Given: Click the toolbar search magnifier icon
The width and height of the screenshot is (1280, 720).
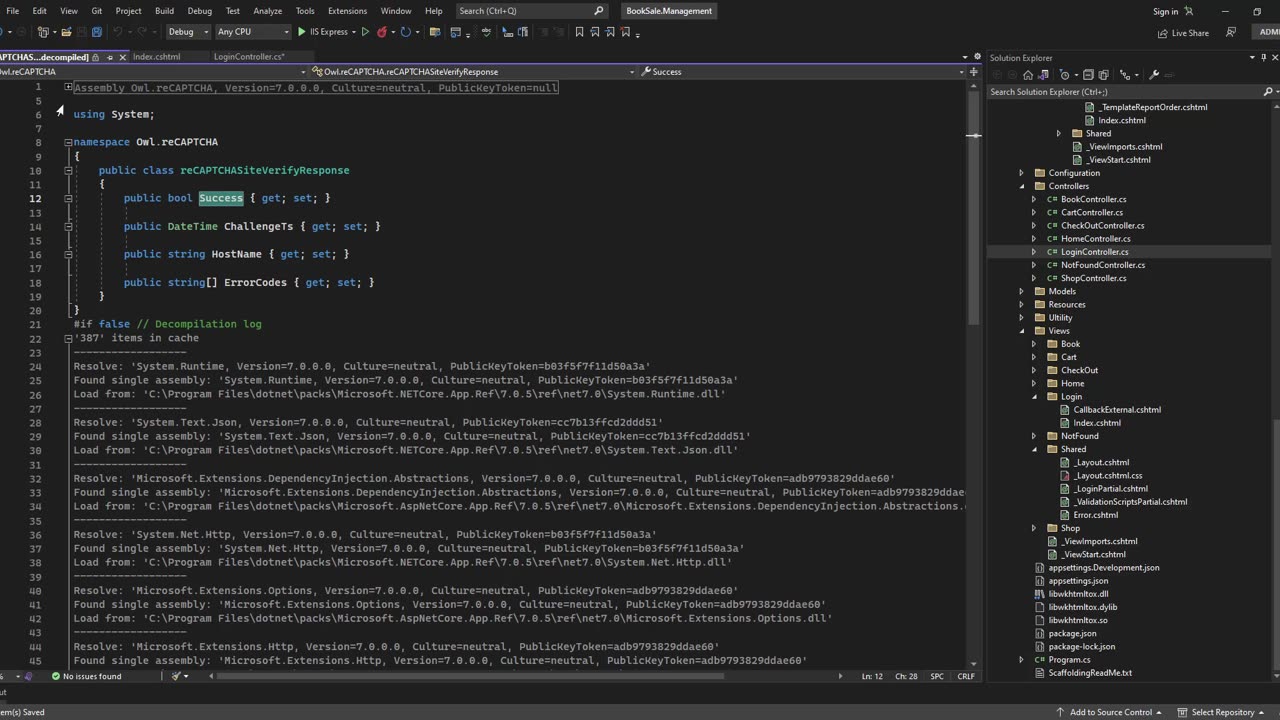Looking at the screenshot, I should tap(599, 11).
